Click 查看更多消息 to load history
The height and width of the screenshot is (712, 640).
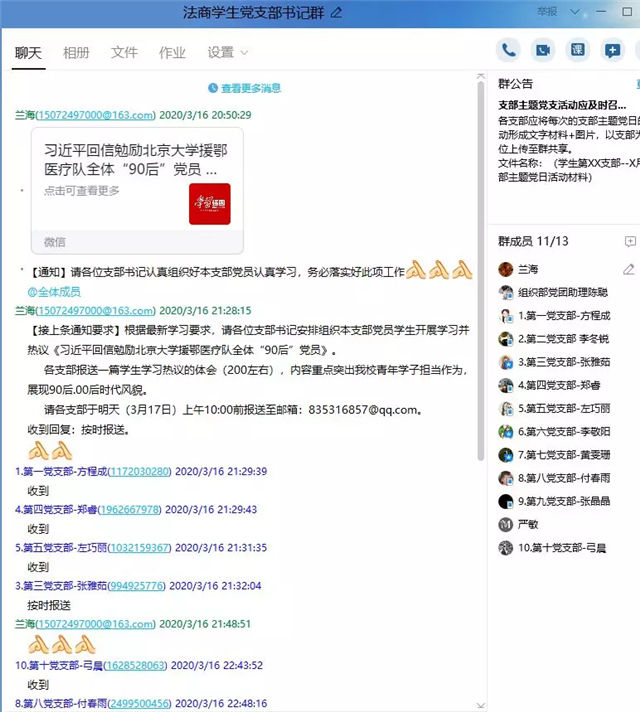[244, 88]
